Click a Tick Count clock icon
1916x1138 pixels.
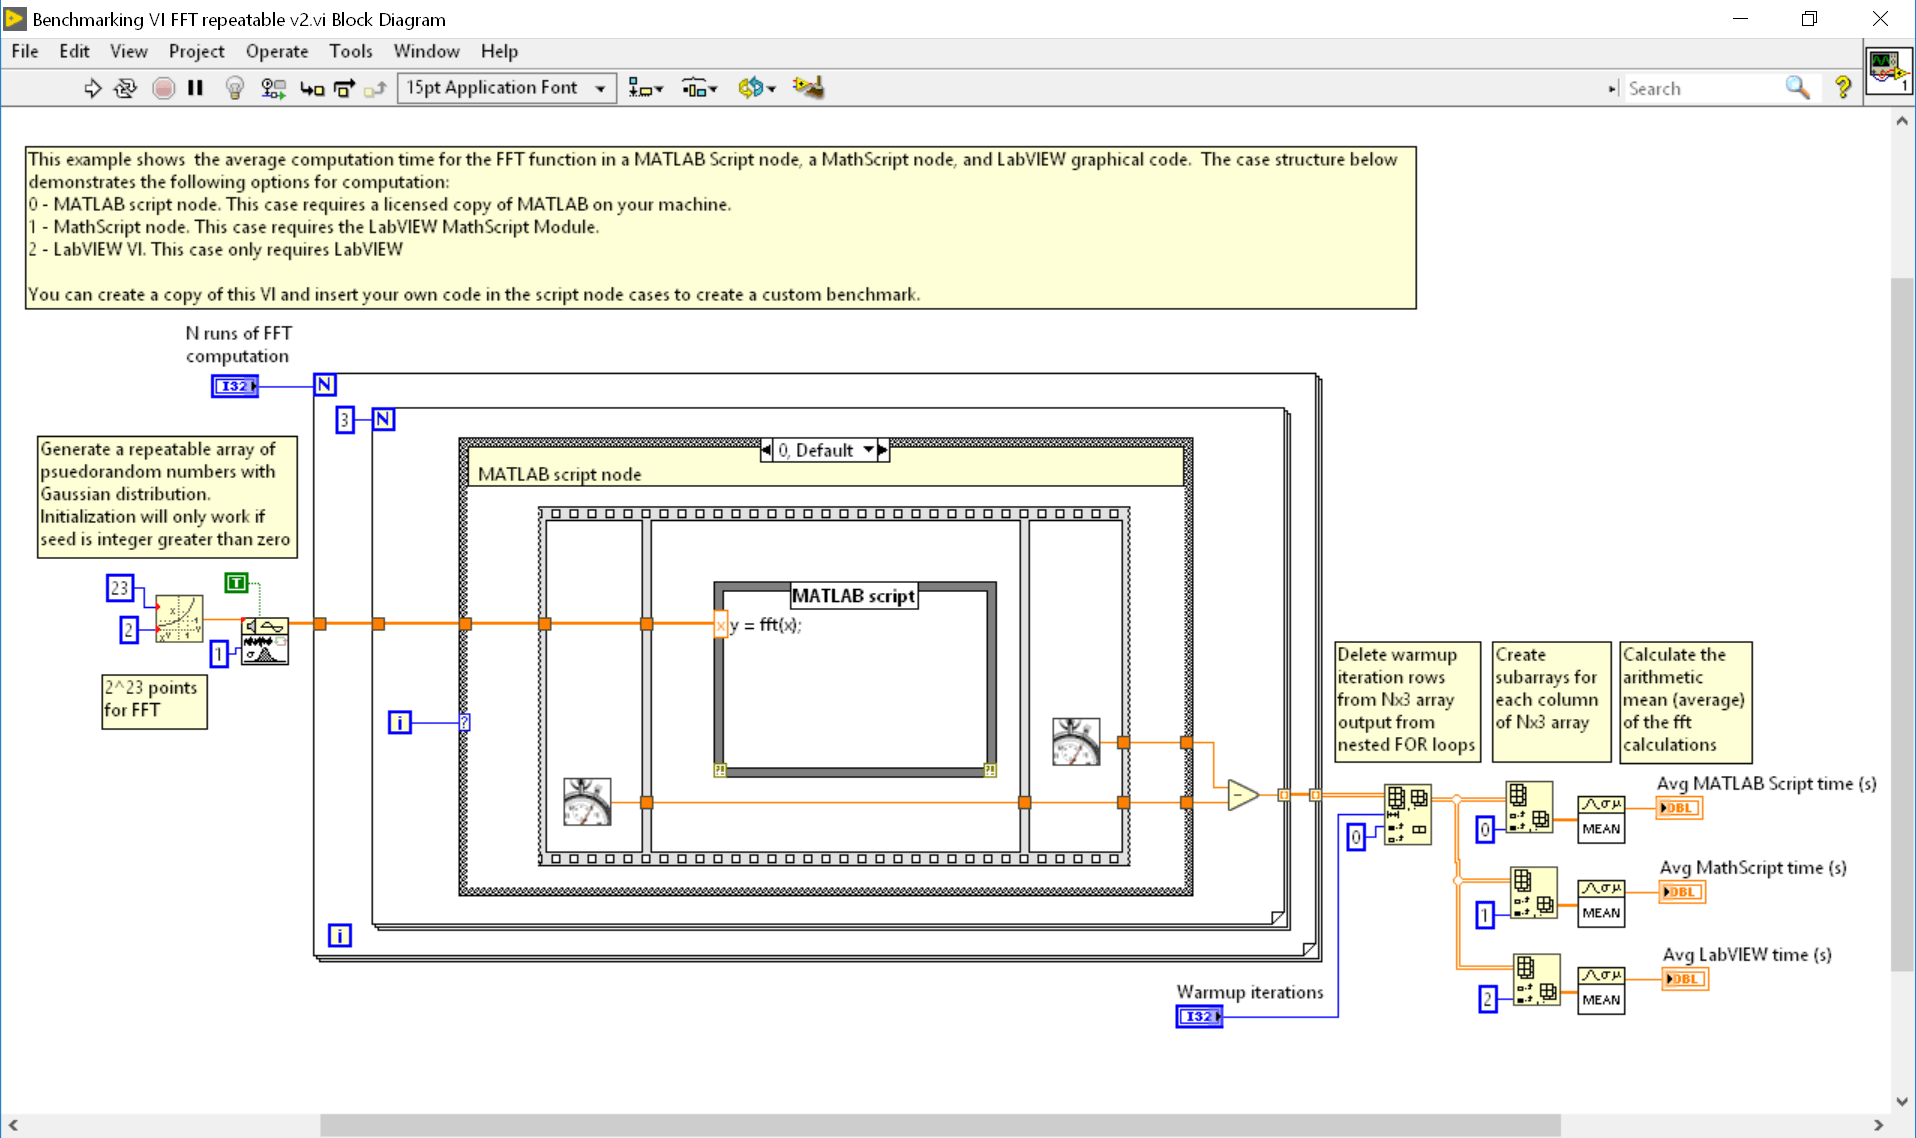[x=586, y=801]
